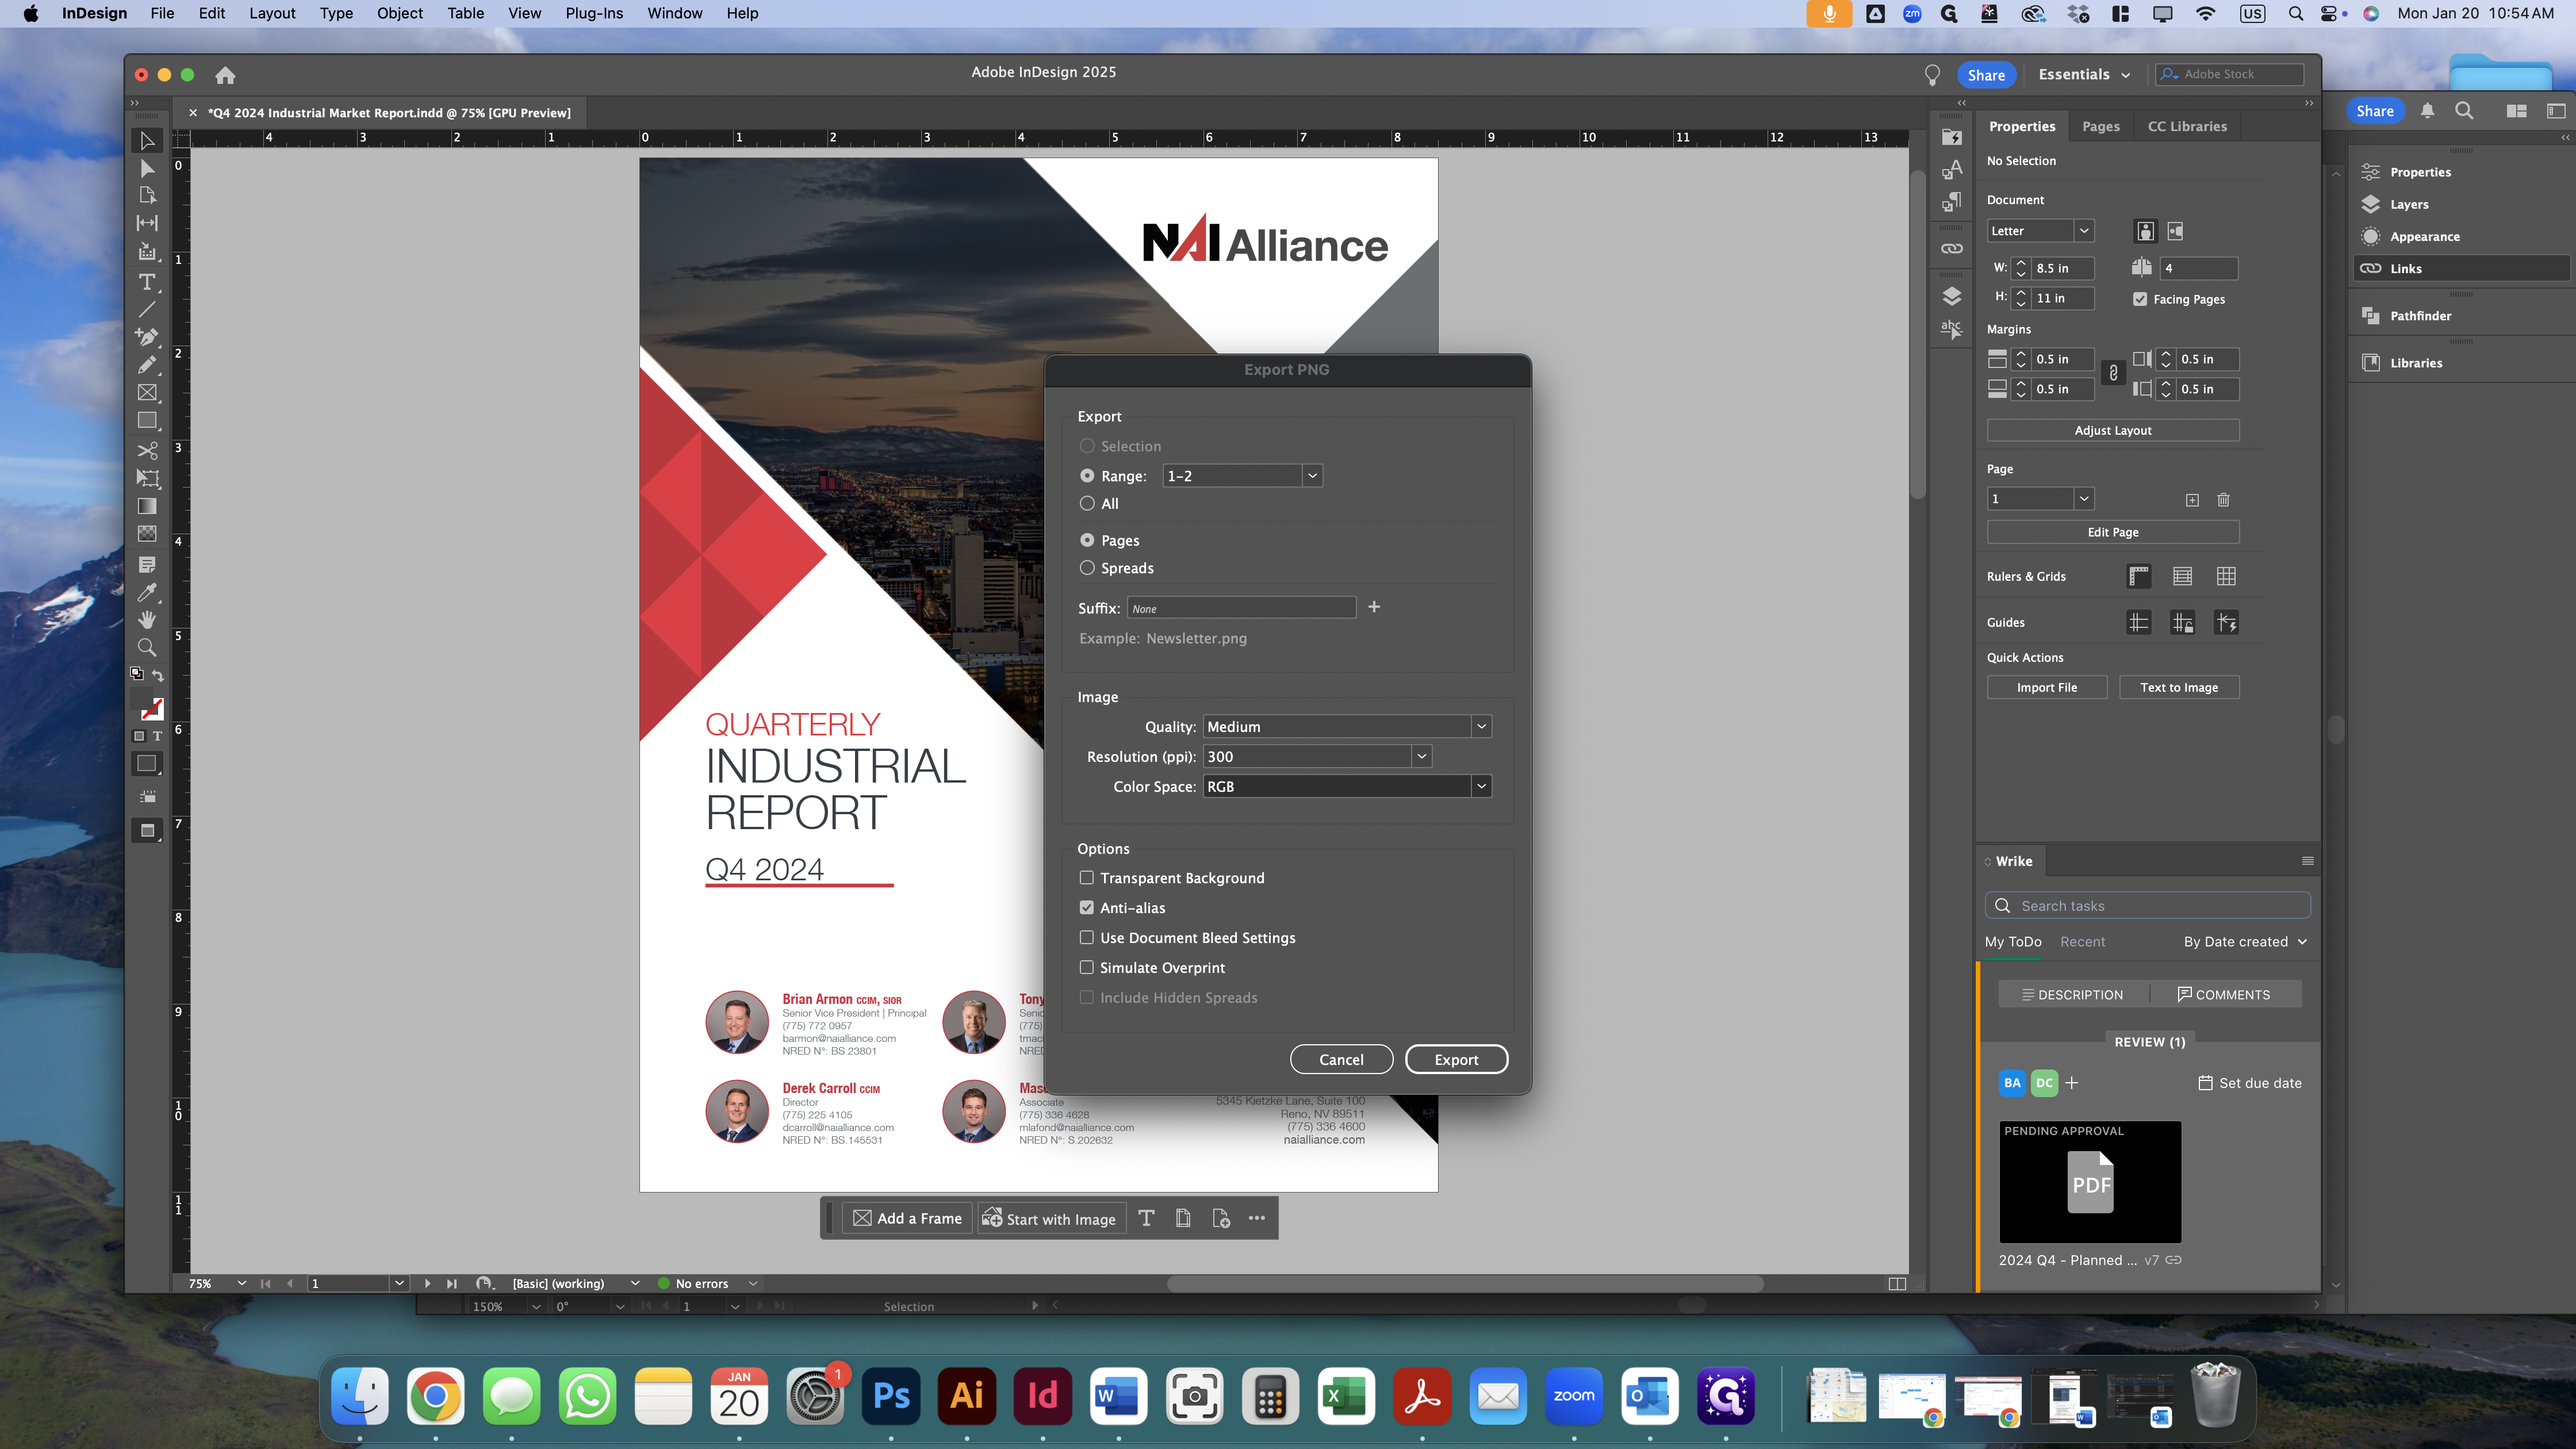The image size is (2576, 1449).
Task: Click the delete page trash icon
Action: tap(2224, 500)
